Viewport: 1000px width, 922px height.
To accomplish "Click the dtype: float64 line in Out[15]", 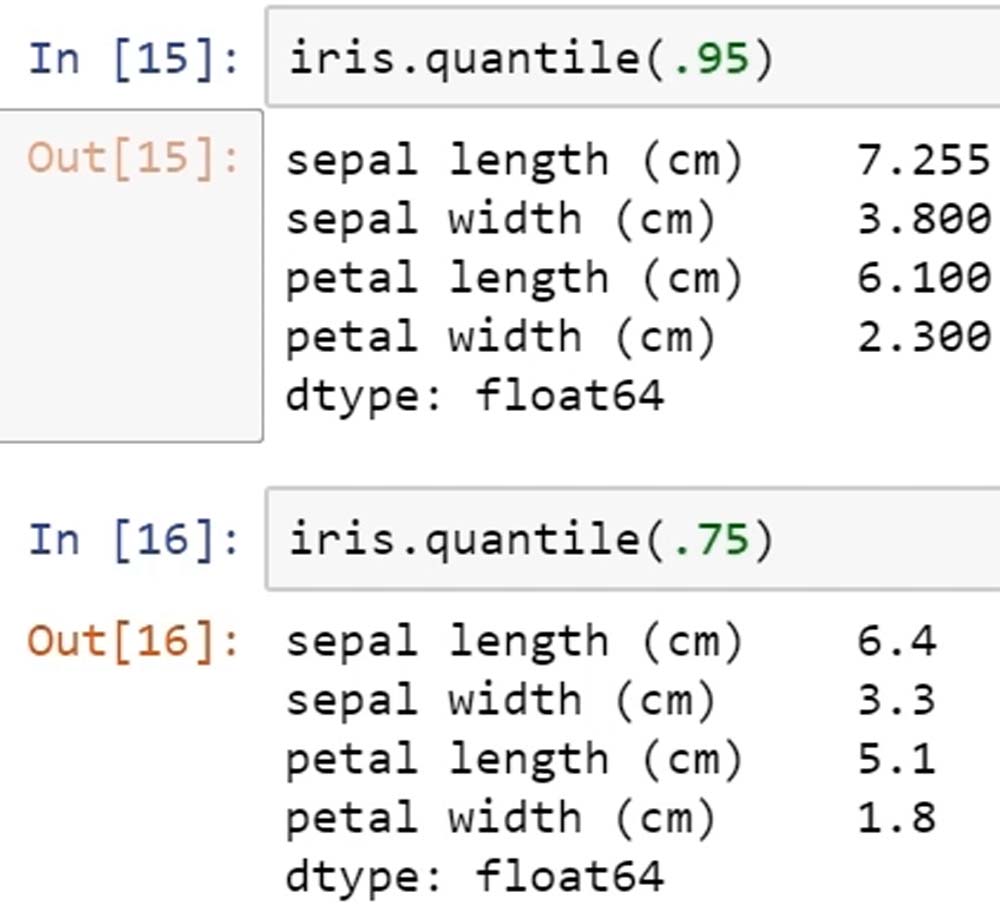I will (474, 396).
